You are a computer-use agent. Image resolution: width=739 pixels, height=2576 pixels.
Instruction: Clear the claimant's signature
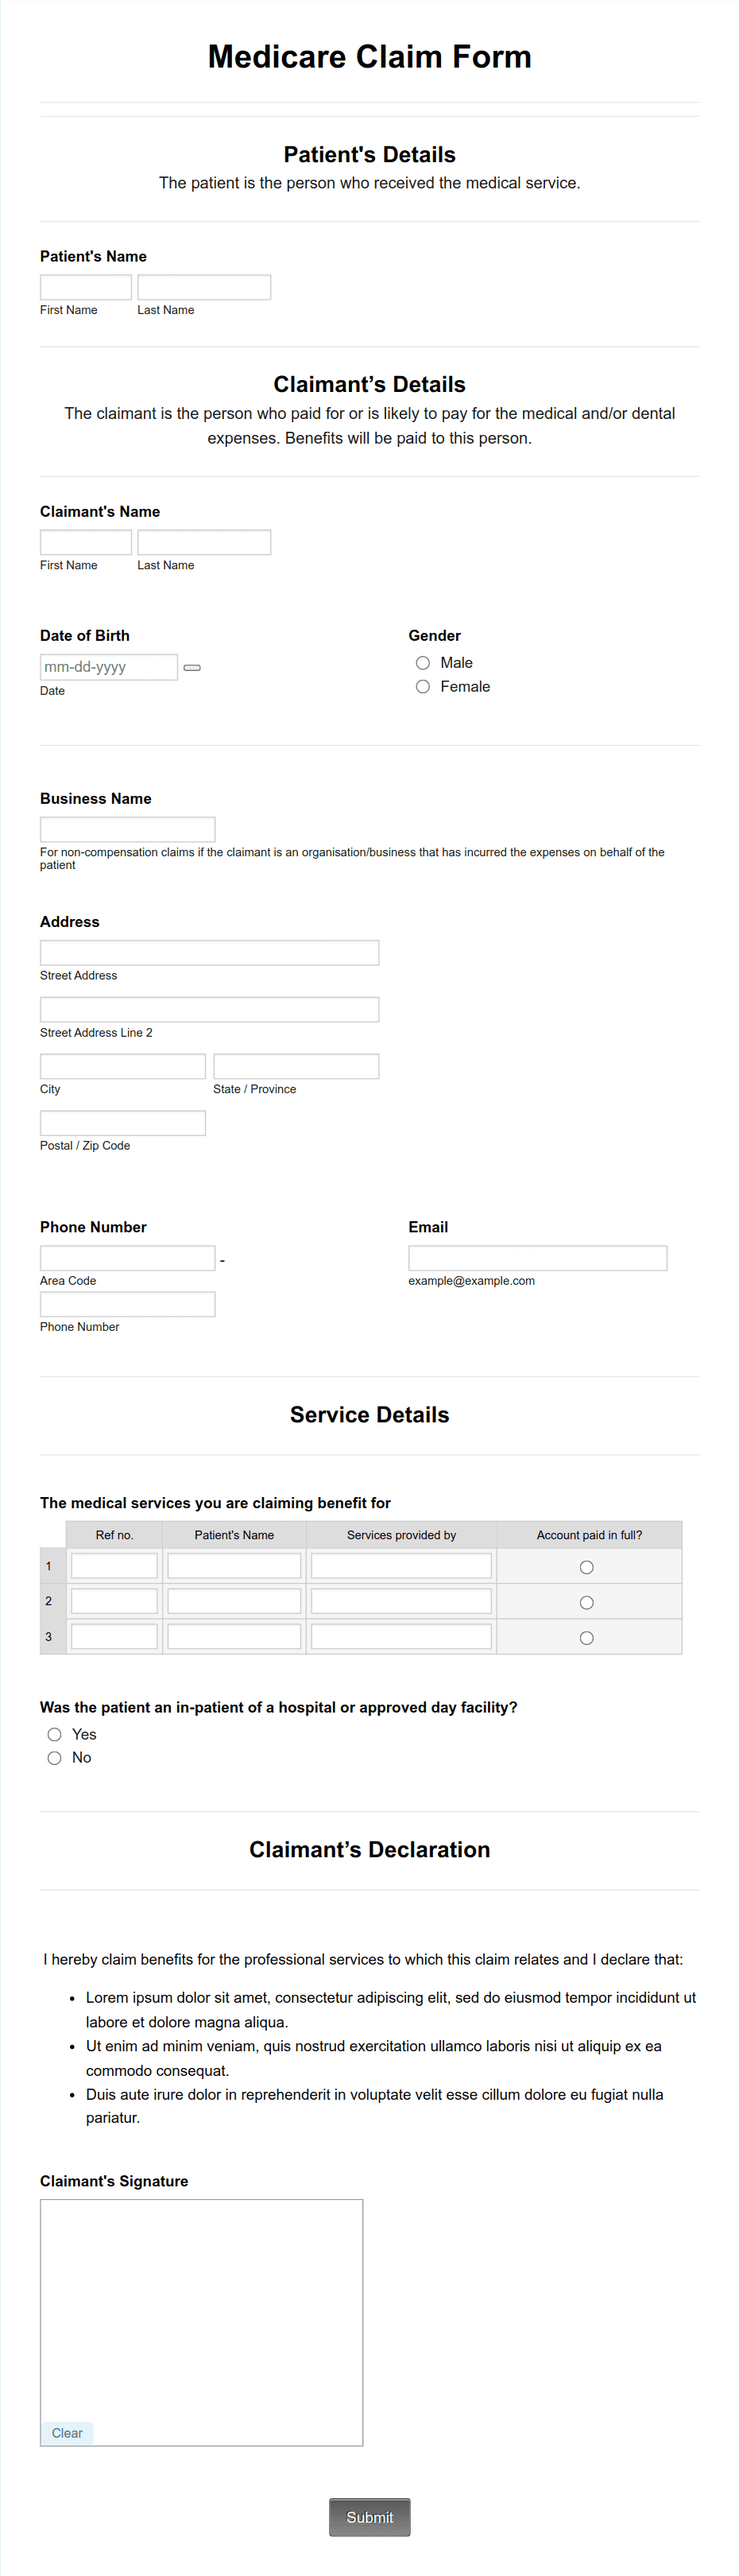point(67,2433)
